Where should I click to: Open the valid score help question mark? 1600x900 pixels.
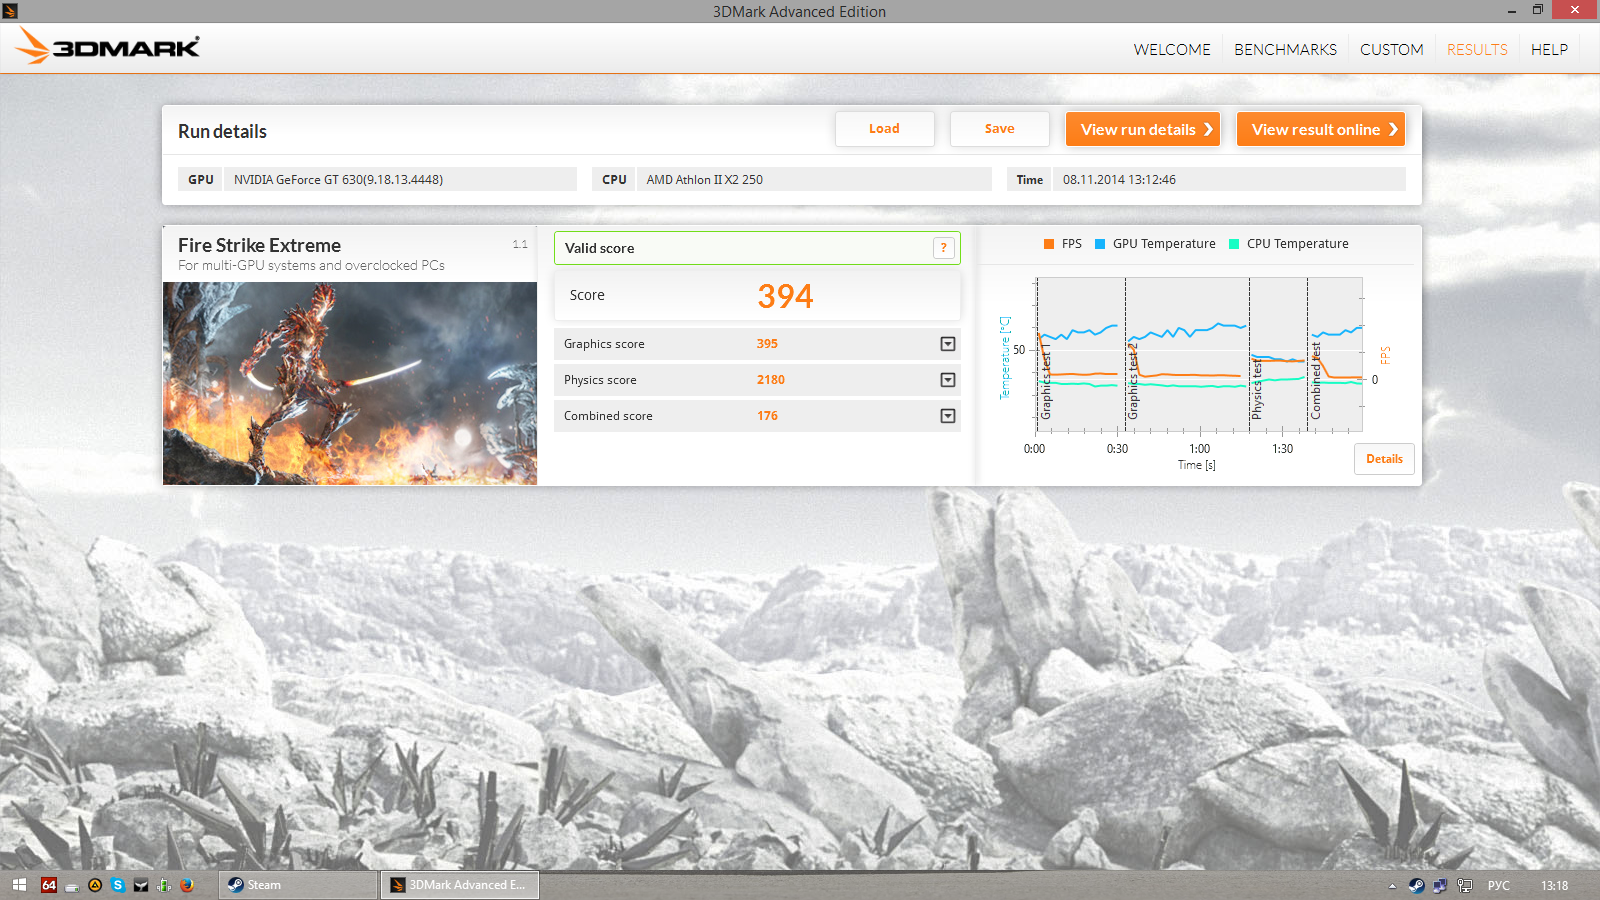[x=943, y=248]
